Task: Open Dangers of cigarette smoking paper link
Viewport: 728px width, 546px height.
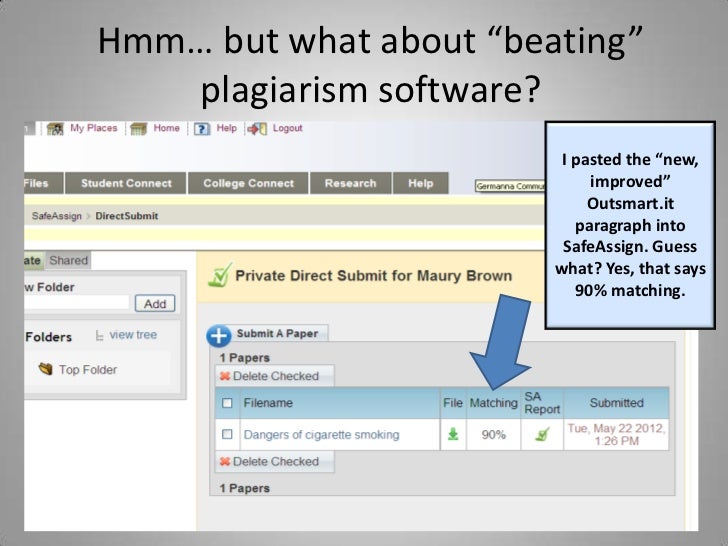Action: pyautogui.click(x=321, y=435)
